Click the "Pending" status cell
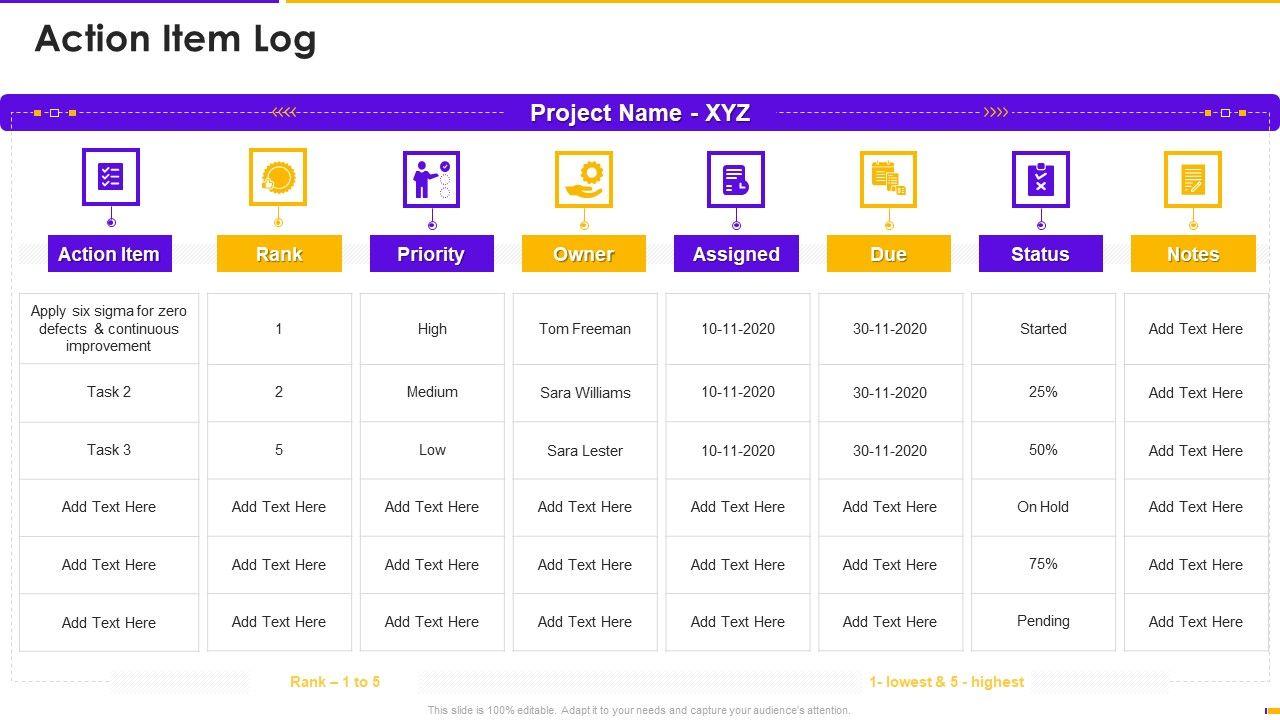This screenshot has height=720, width=1280. 1043,621
